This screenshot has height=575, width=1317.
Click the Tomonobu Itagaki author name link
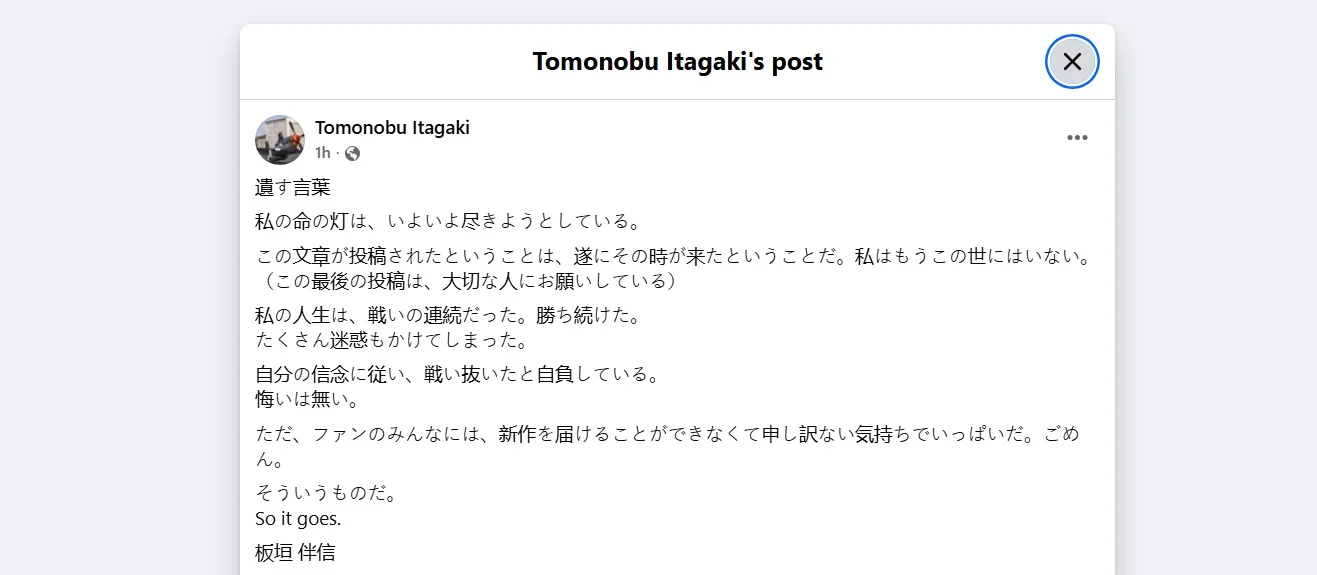pos(392,128)
